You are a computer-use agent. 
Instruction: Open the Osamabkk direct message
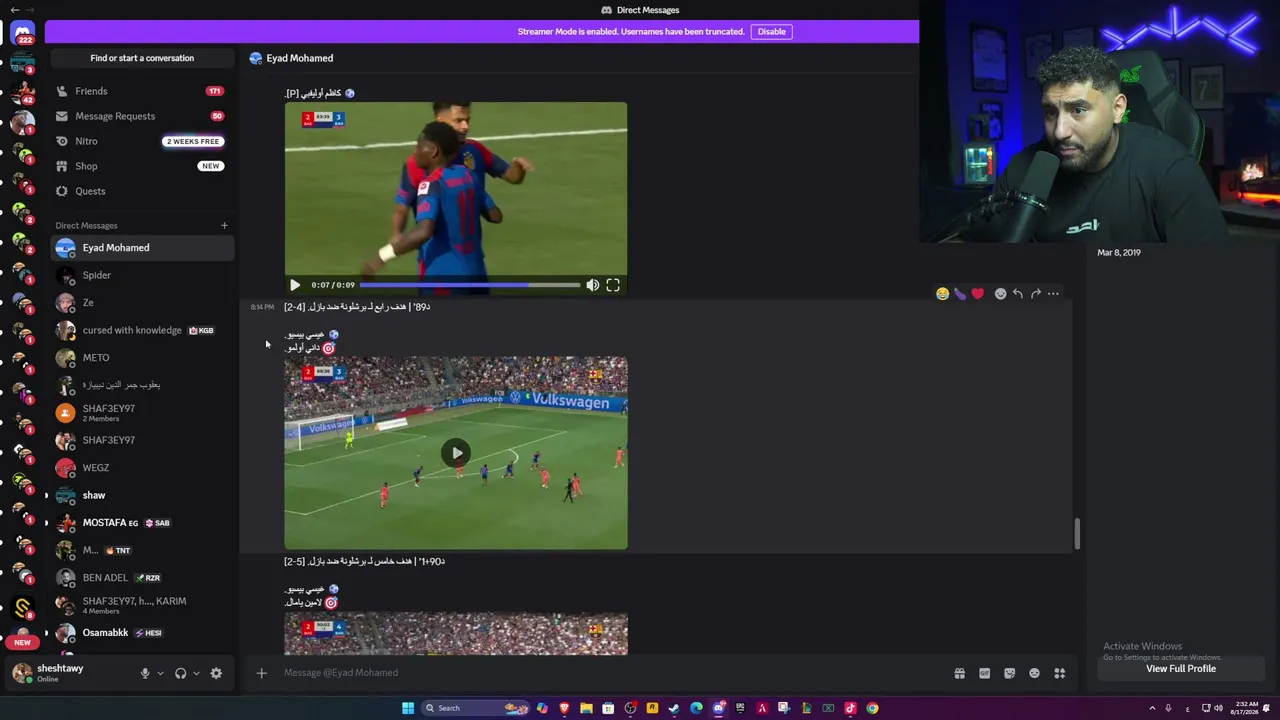click(142, 633)
